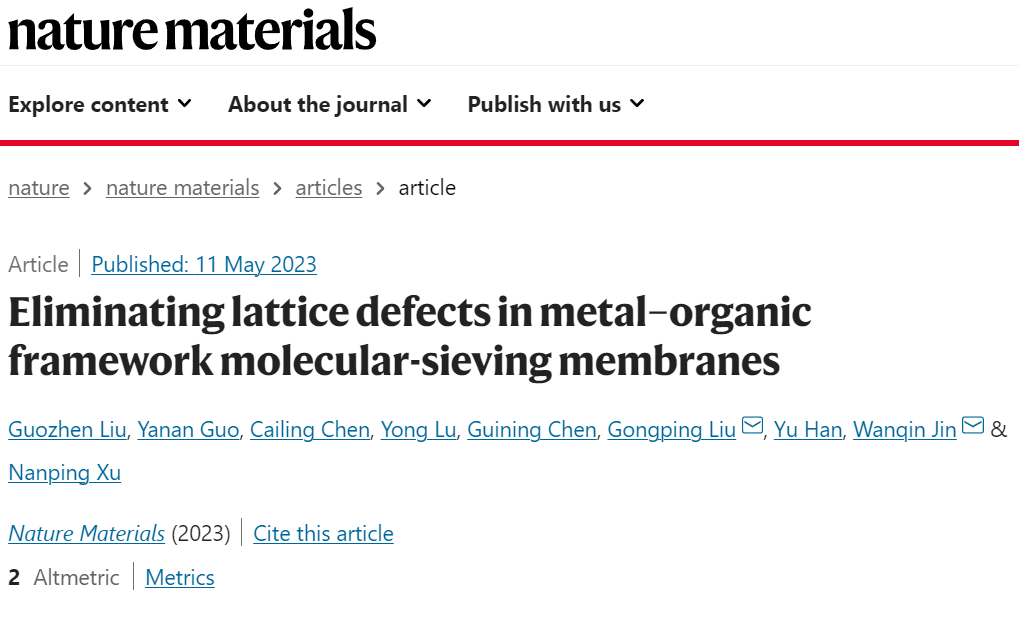Click the nature materials logo
This screenshot has height=617, width=1019.
pos(192,31)
